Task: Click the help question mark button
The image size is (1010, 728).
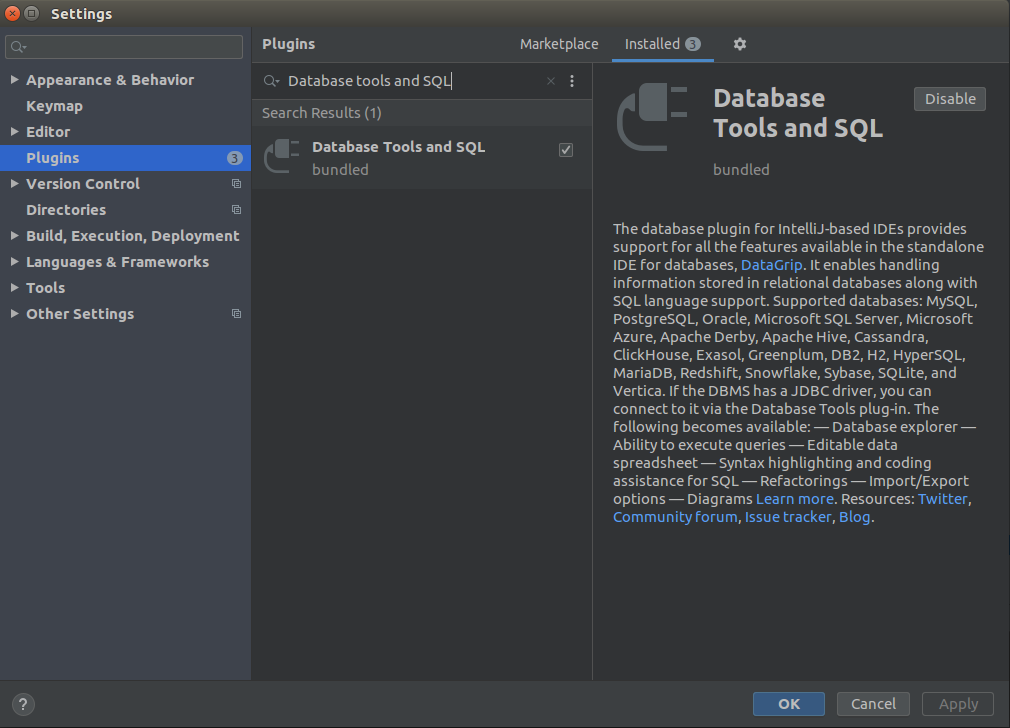Action: 24,704
